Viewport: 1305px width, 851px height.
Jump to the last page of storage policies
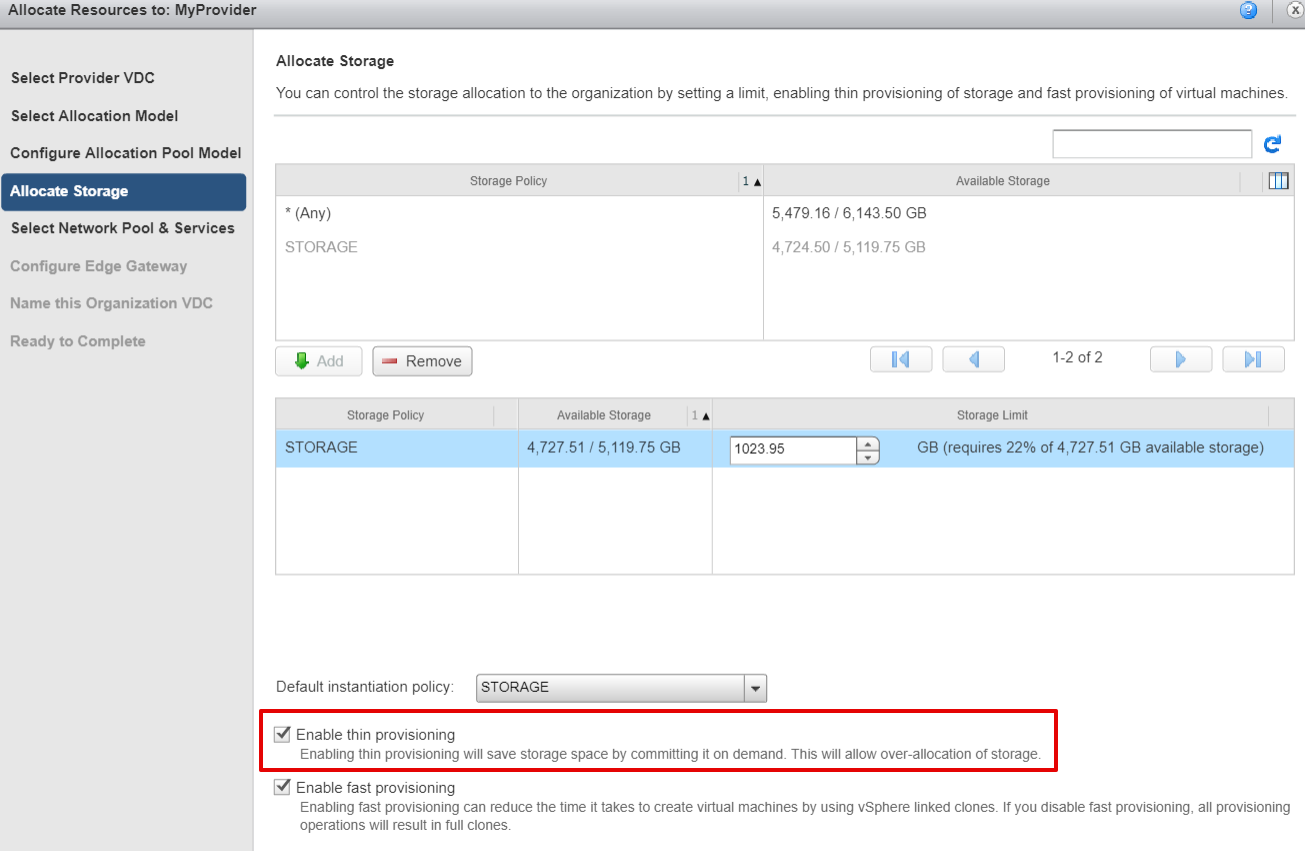(1252, 360)
